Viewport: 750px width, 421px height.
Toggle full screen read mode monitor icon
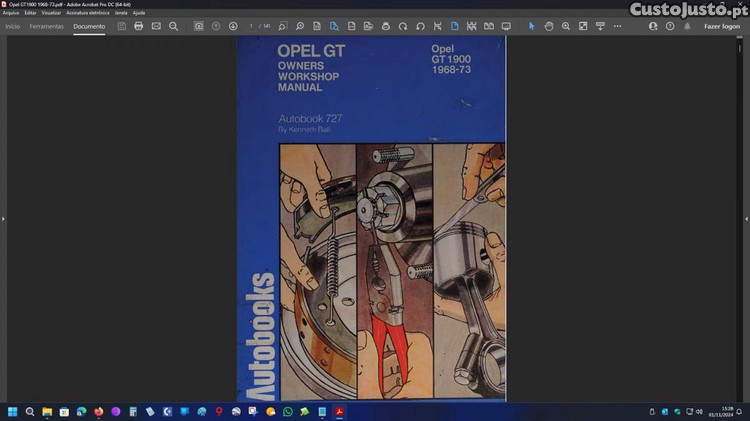(x=506, y=26)
